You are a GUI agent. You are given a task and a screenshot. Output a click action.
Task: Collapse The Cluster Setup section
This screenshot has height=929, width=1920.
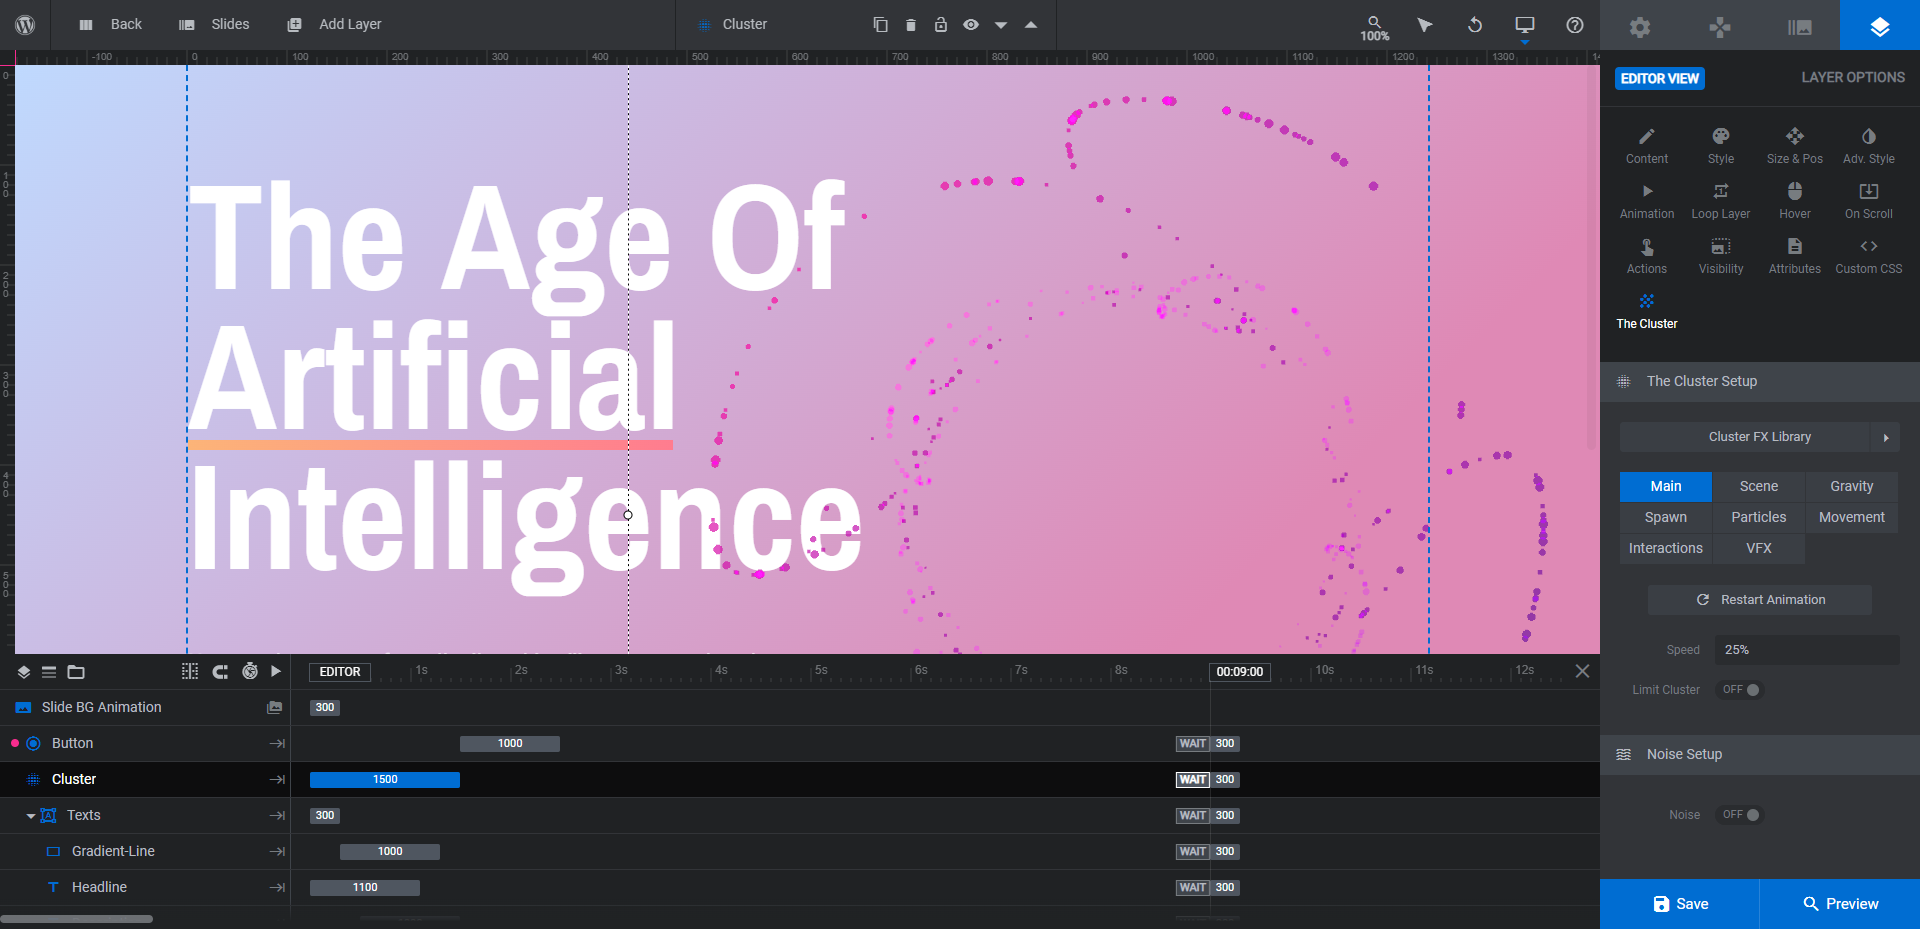1760,381
